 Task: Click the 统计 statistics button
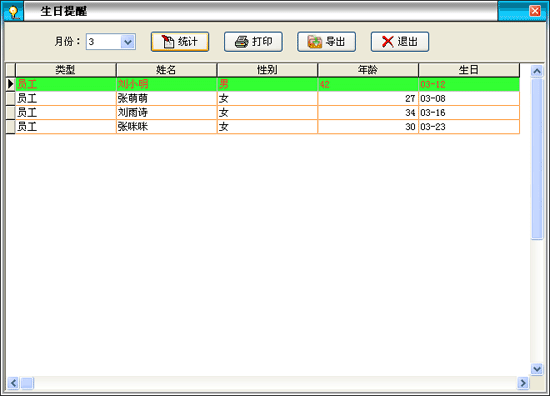pyautogui.click(x=180, y=42)
